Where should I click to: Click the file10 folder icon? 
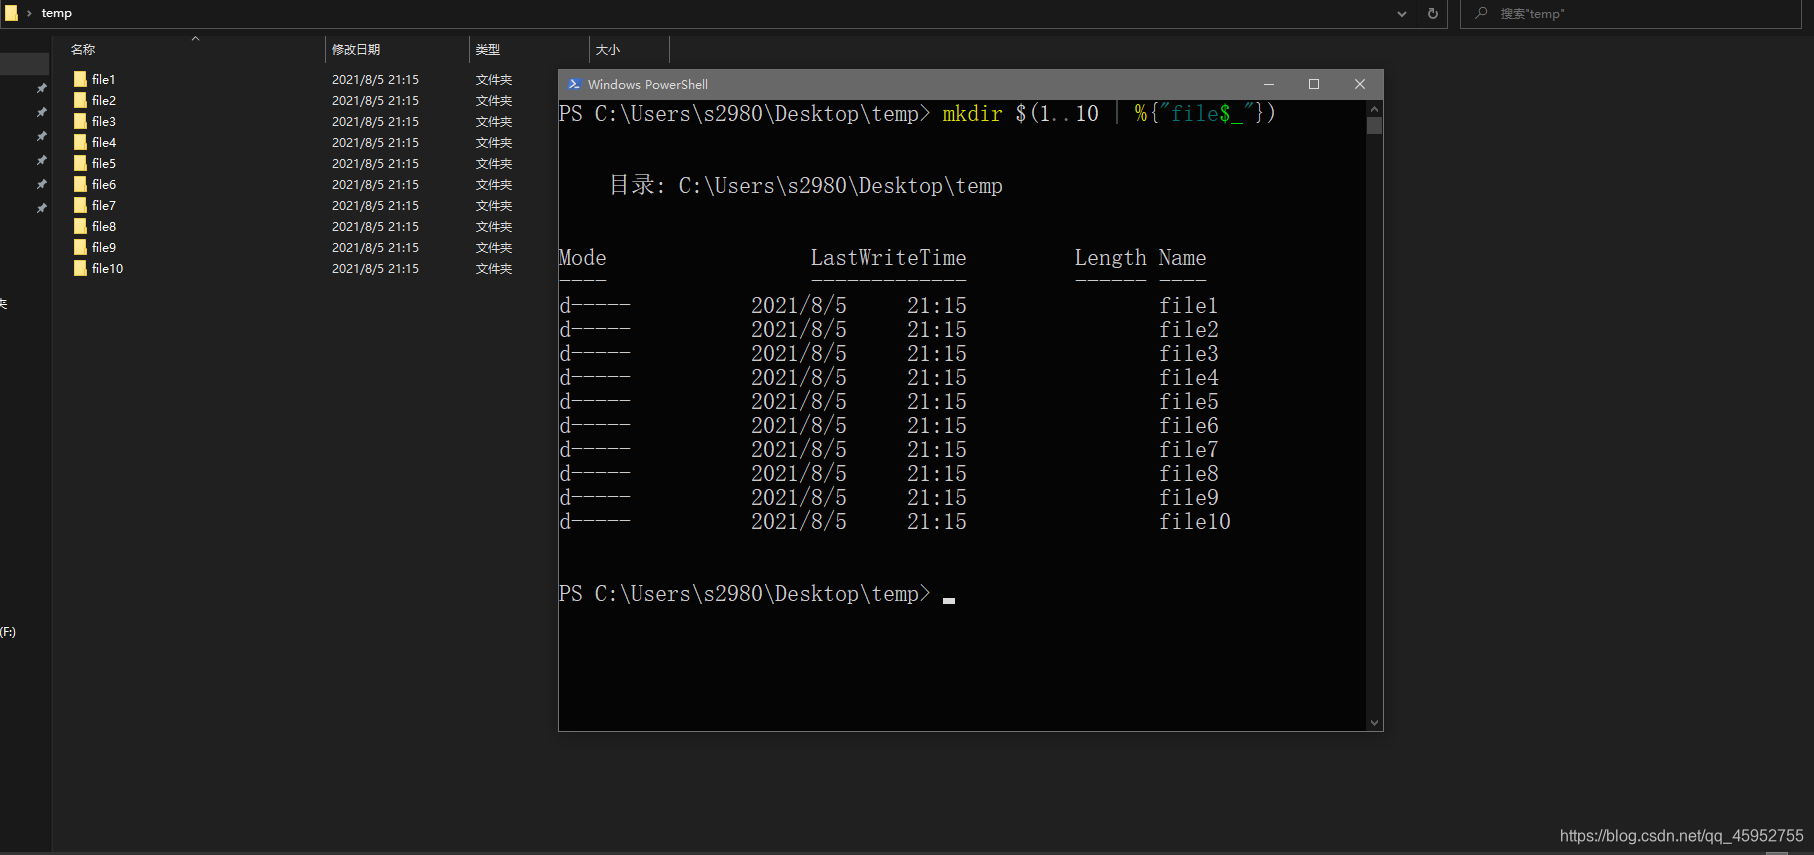(80, 268)
